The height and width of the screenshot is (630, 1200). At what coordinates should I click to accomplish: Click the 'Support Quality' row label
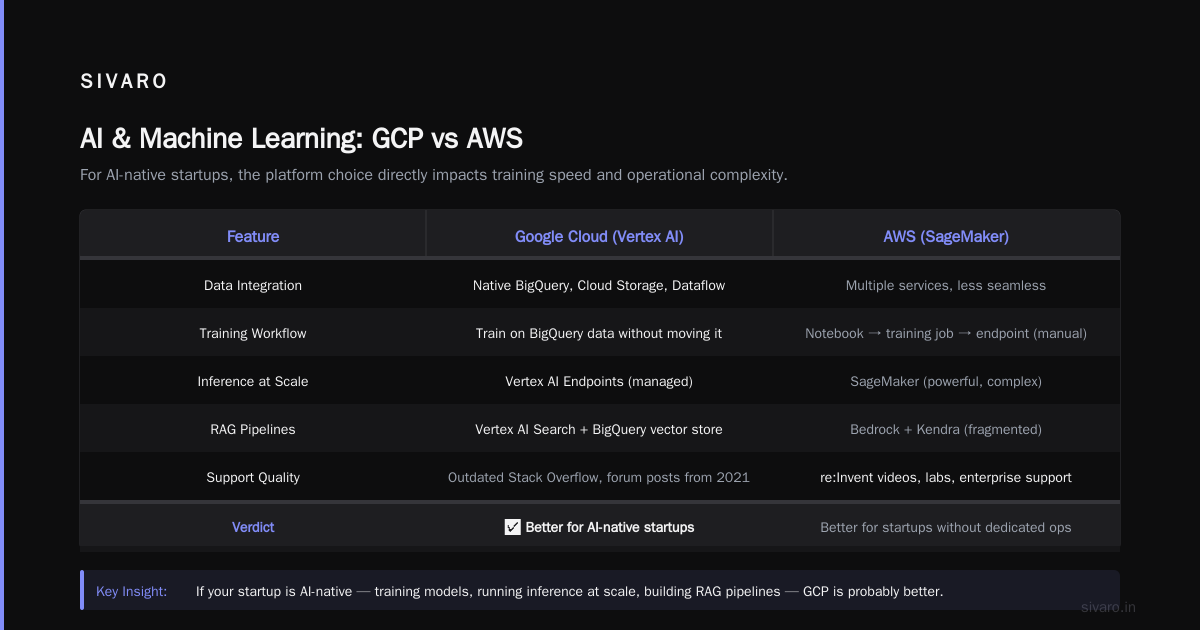pos(253,478)
